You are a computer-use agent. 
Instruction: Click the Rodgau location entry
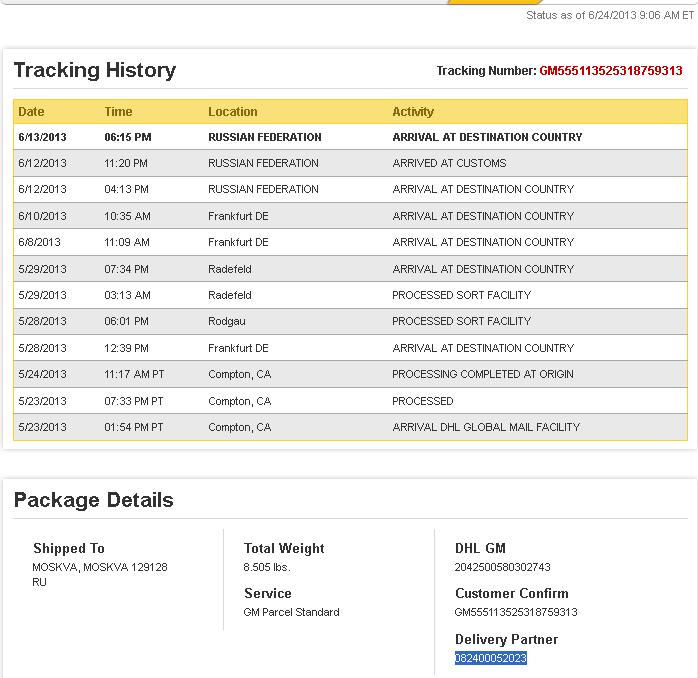(x=226, y=321)
